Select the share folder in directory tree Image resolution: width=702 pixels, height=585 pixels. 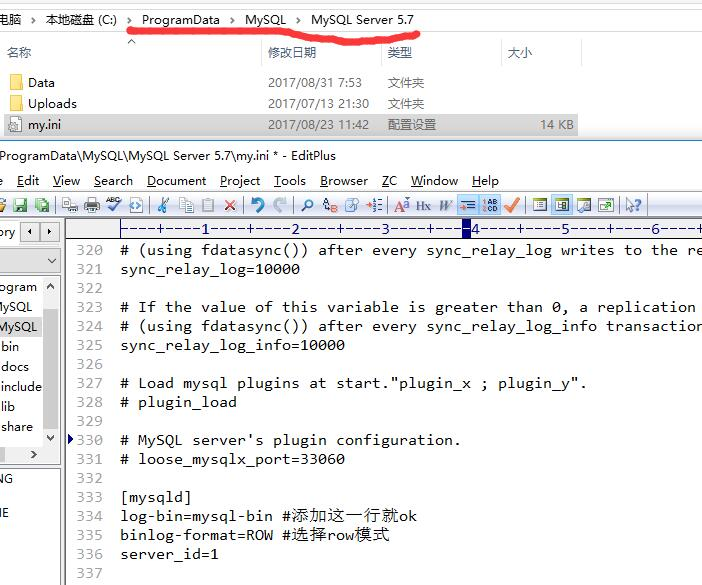[17, 427]
